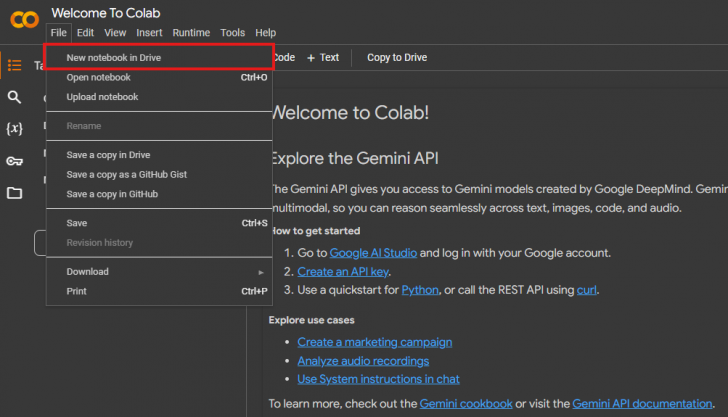Screen dimensions: 728x417
Task: Select the Save menu entry
Action: tap(159, 223)
